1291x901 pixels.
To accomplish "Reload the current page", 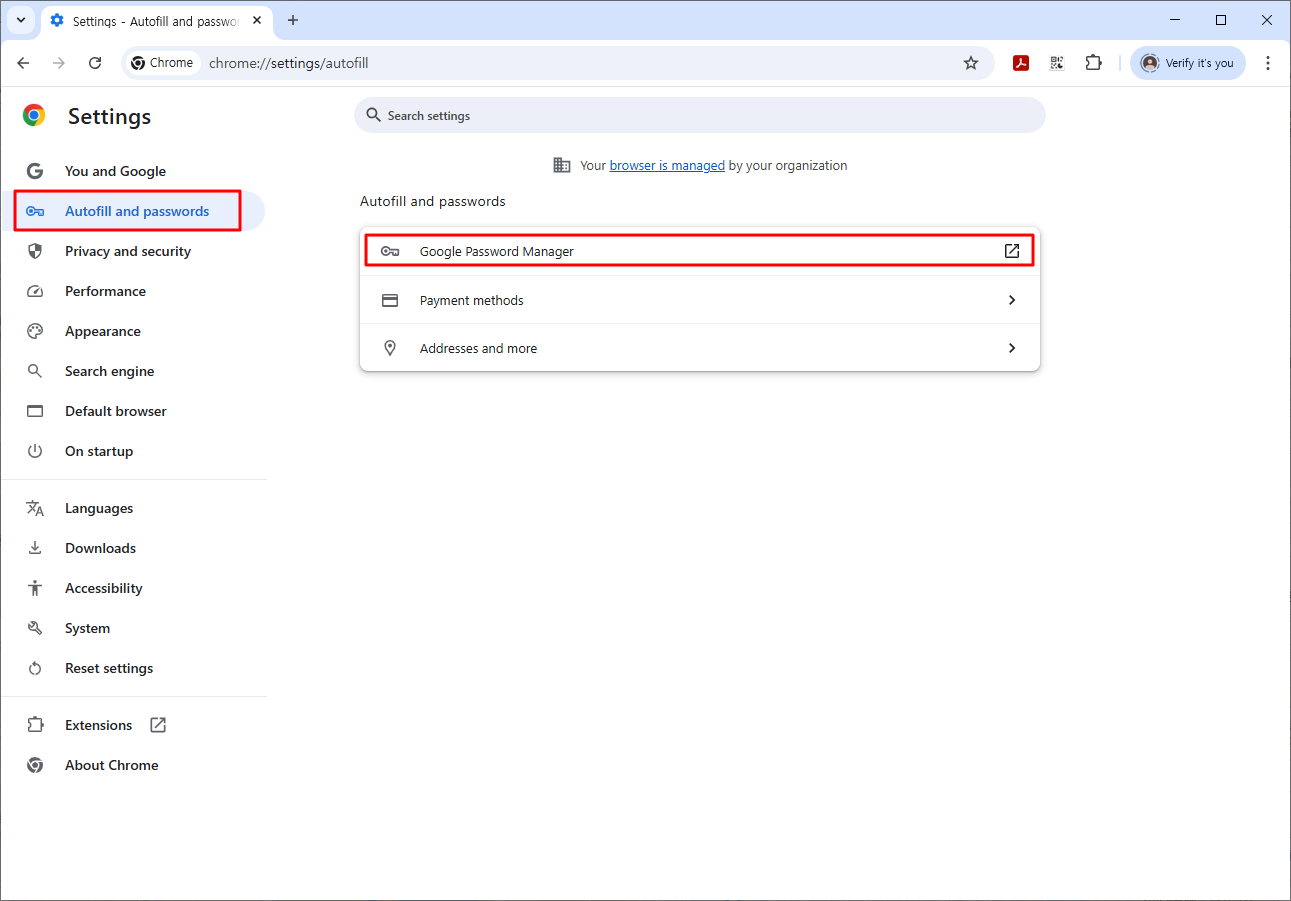I will tap(95, 63).
